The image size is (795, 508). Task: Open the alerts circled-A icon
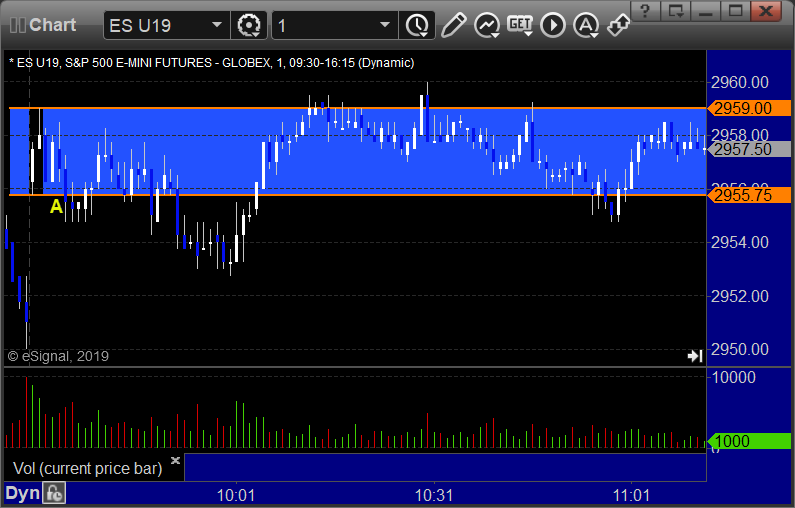586,25
